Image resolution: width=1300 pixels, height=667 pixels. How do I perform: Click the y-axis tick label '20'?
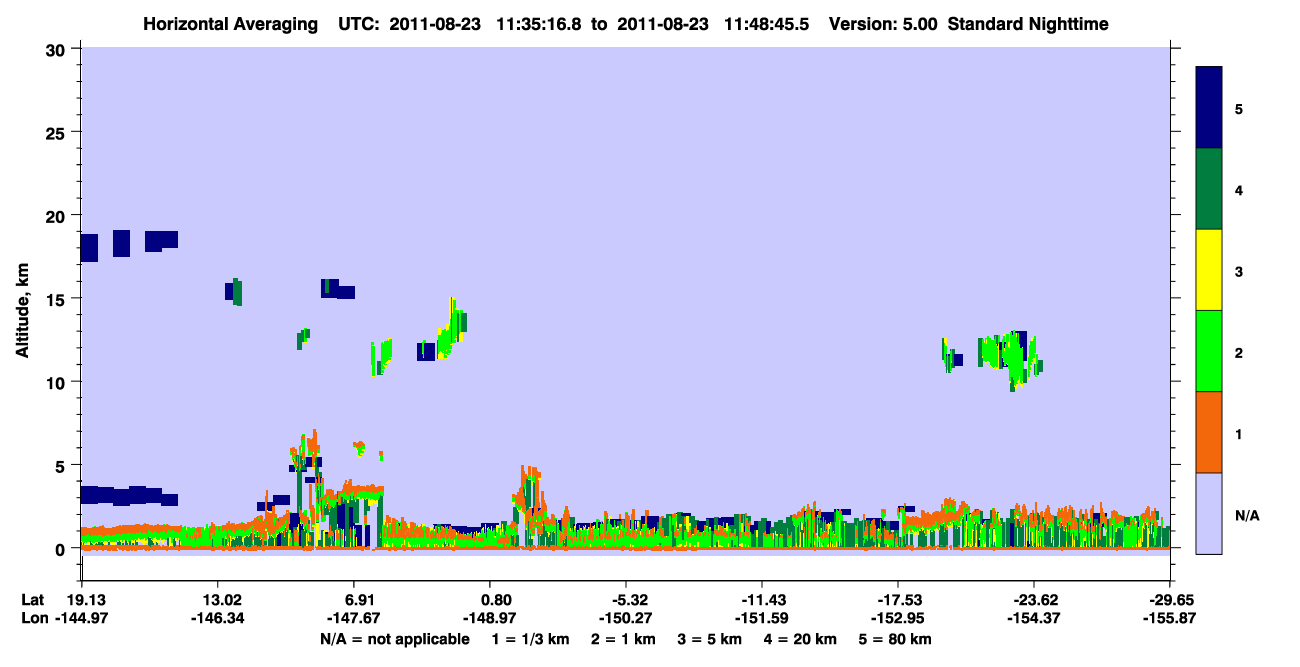point(57,216)
